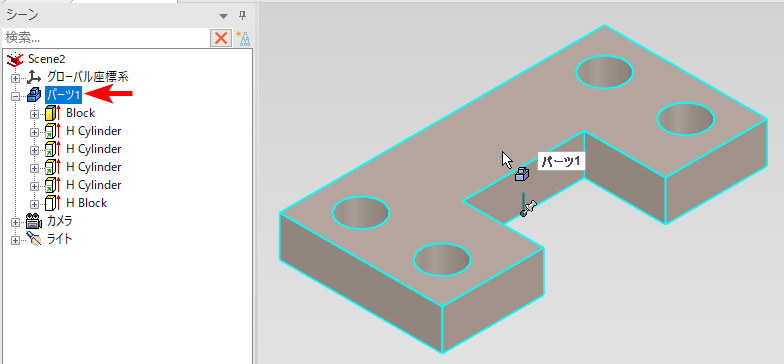784x364 pixels.
Task: Click the カメラ camera icon
Action: pos(34,221)
